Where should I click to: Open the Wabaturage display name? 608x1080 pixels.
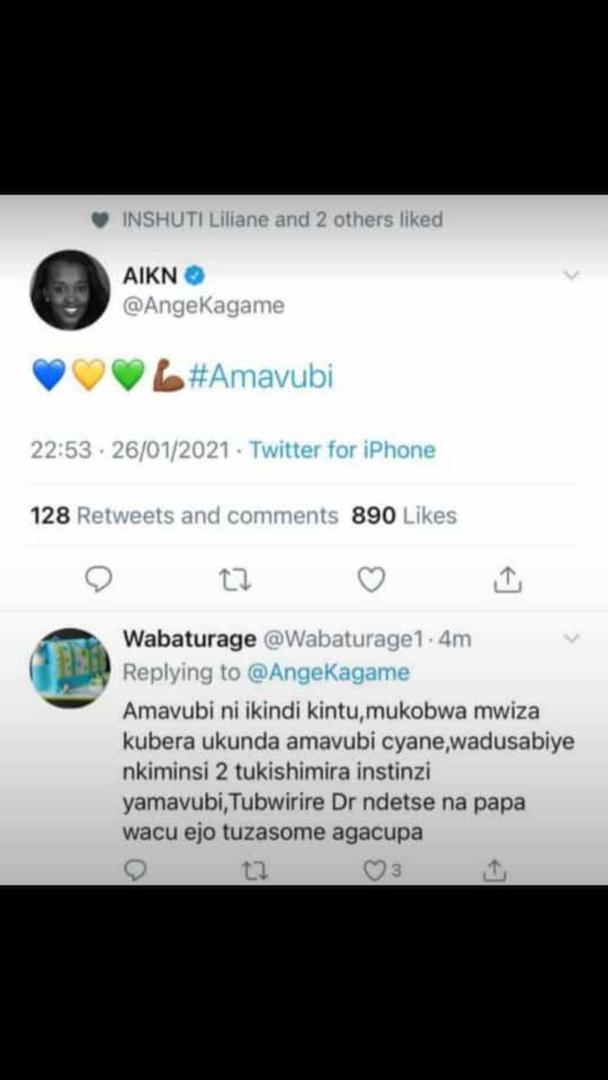pos(189,640)
